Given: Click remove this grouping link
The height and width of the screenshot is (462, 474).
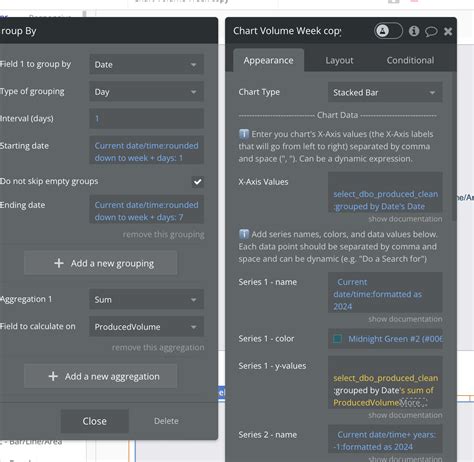Looking at the screenshot, I should 163,235.
